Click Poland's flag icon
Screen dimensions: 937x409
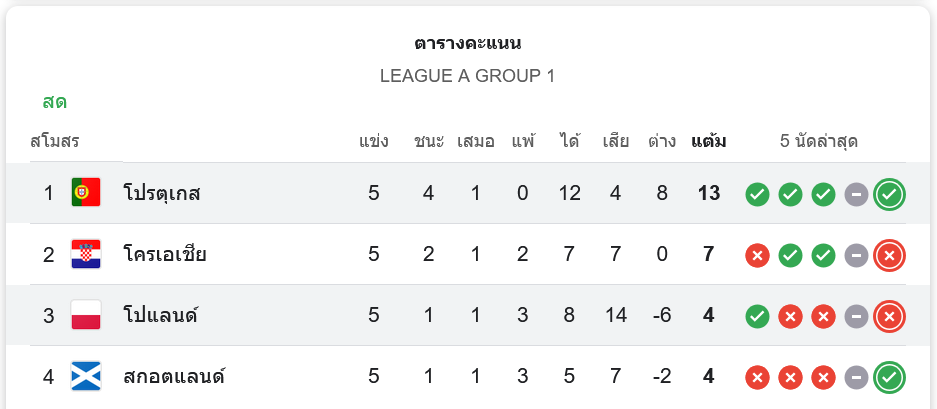pos(86,316)
